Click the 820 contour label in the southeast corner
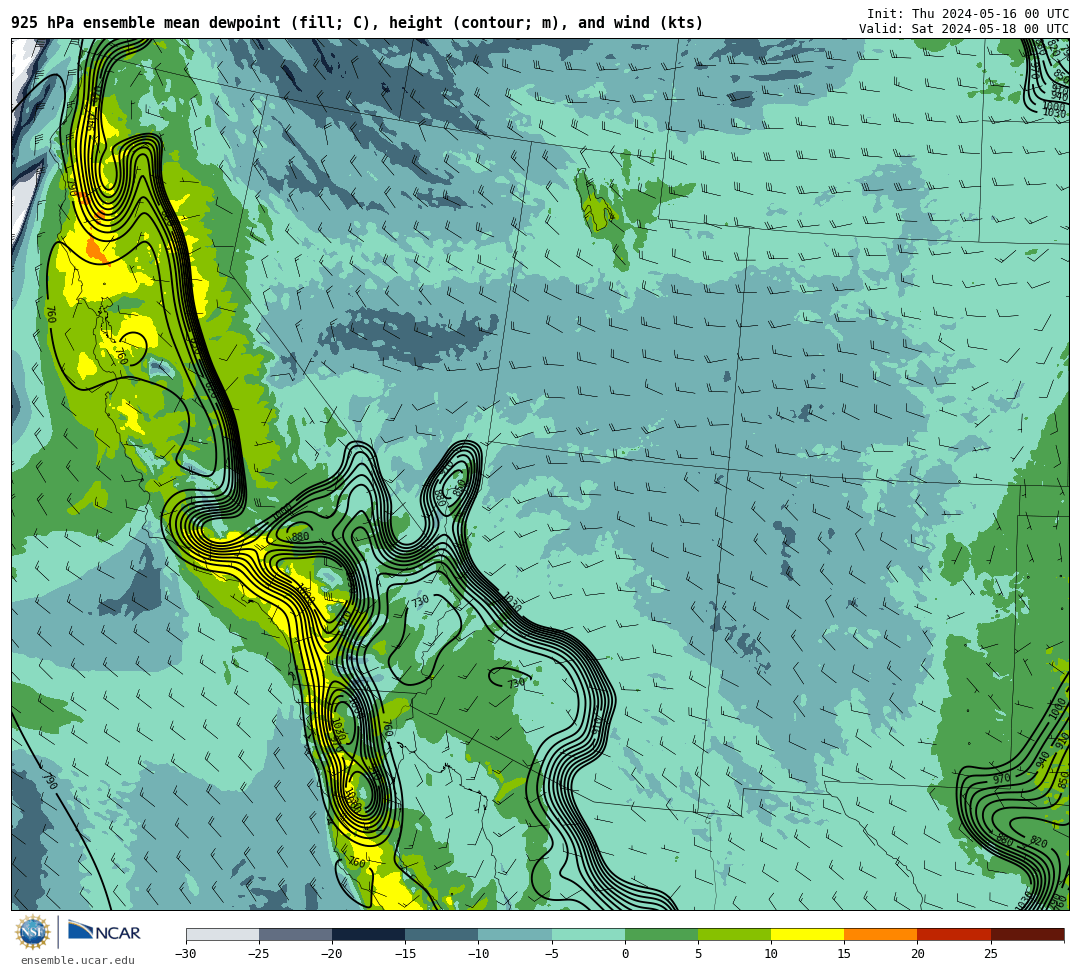This screenshot has width=1080, height=973. (1039, 843)
